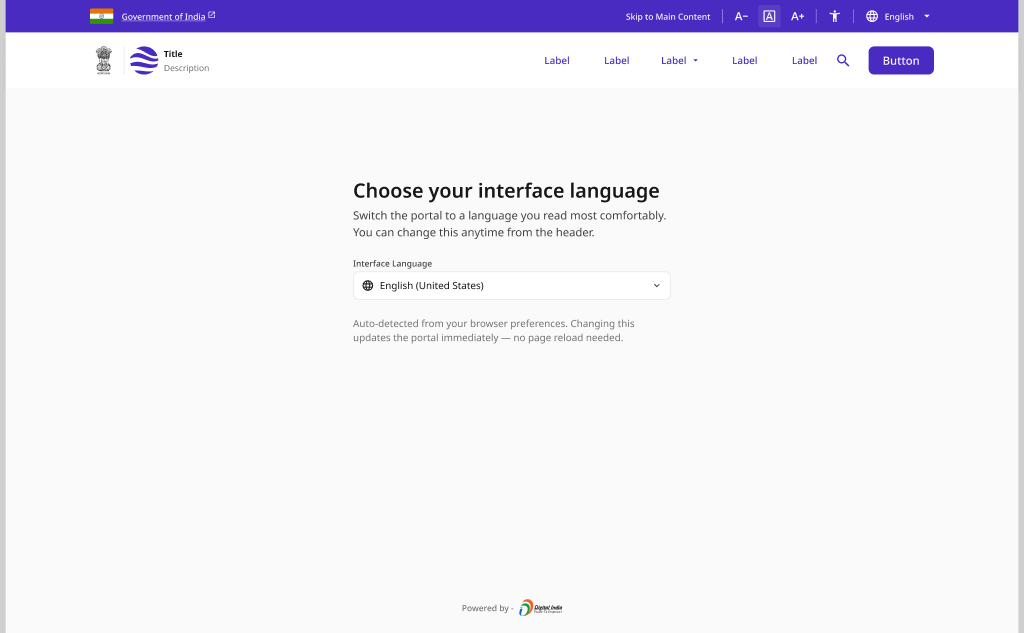
Task: Open accessibility options figure icon
Action: (835, 16)
